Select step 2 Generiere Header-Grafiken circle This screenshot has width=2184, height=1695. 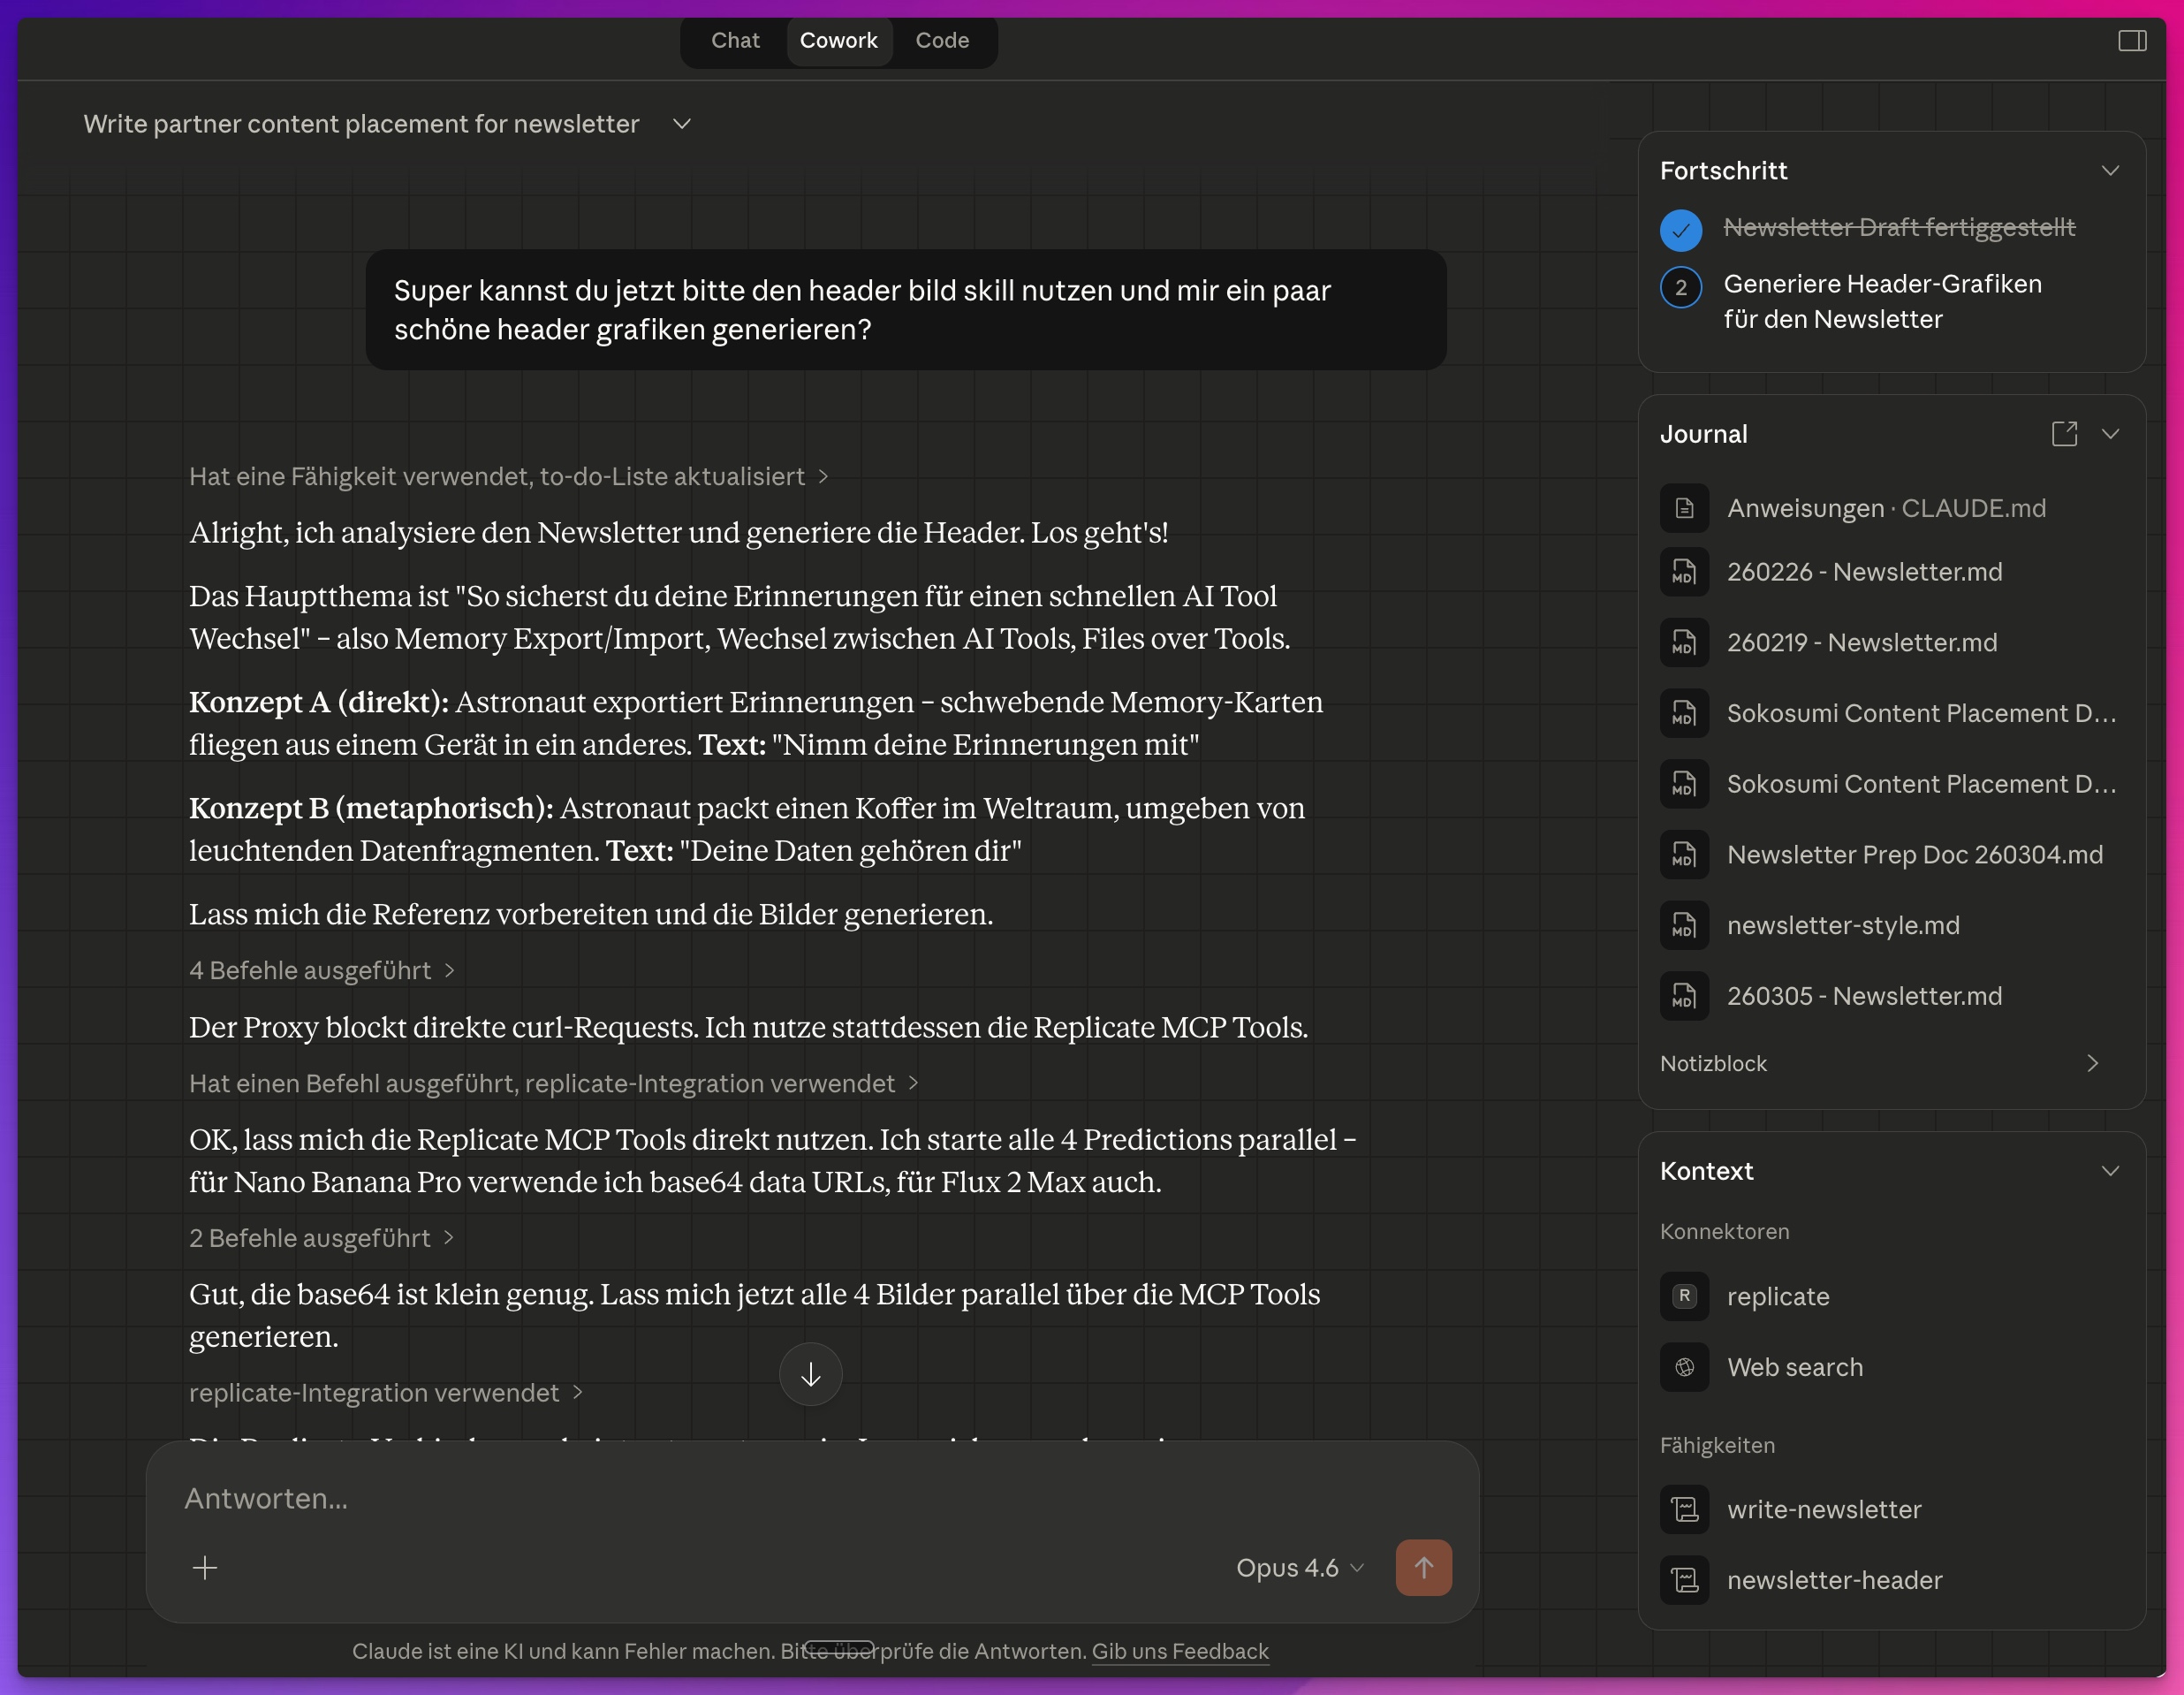click(1681, 288)
